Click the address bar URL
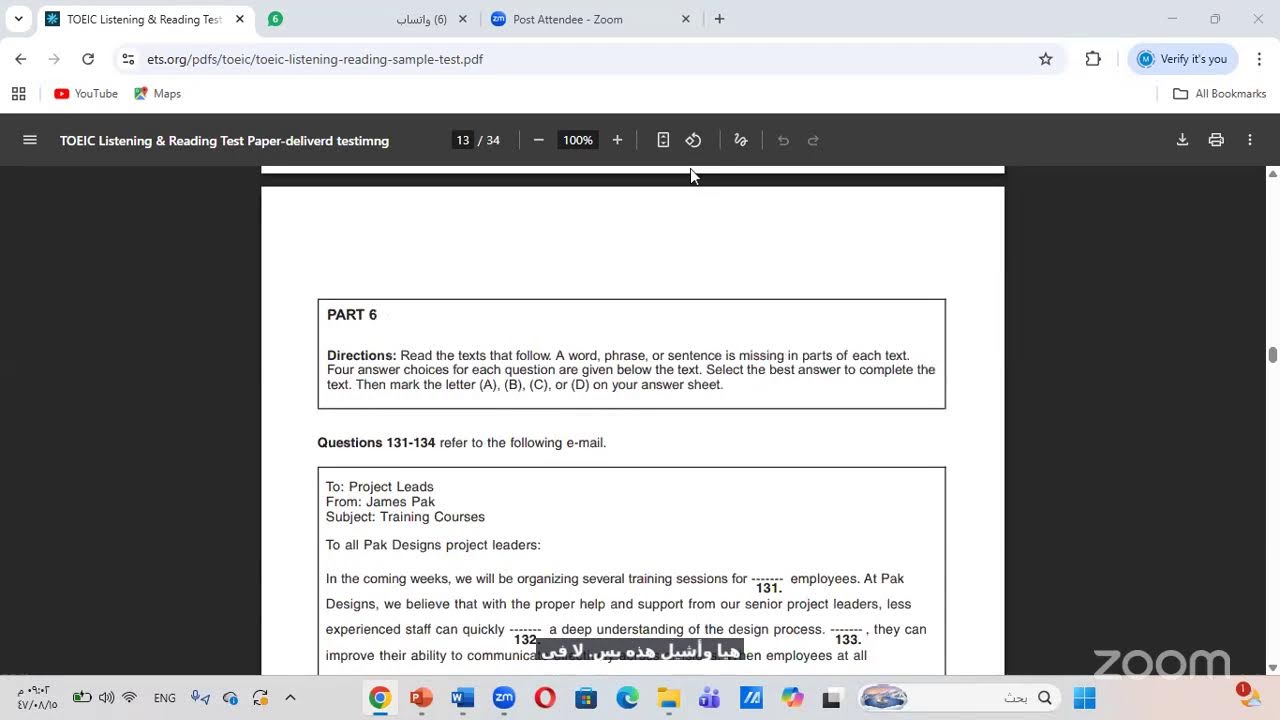 tap(315, 59)
